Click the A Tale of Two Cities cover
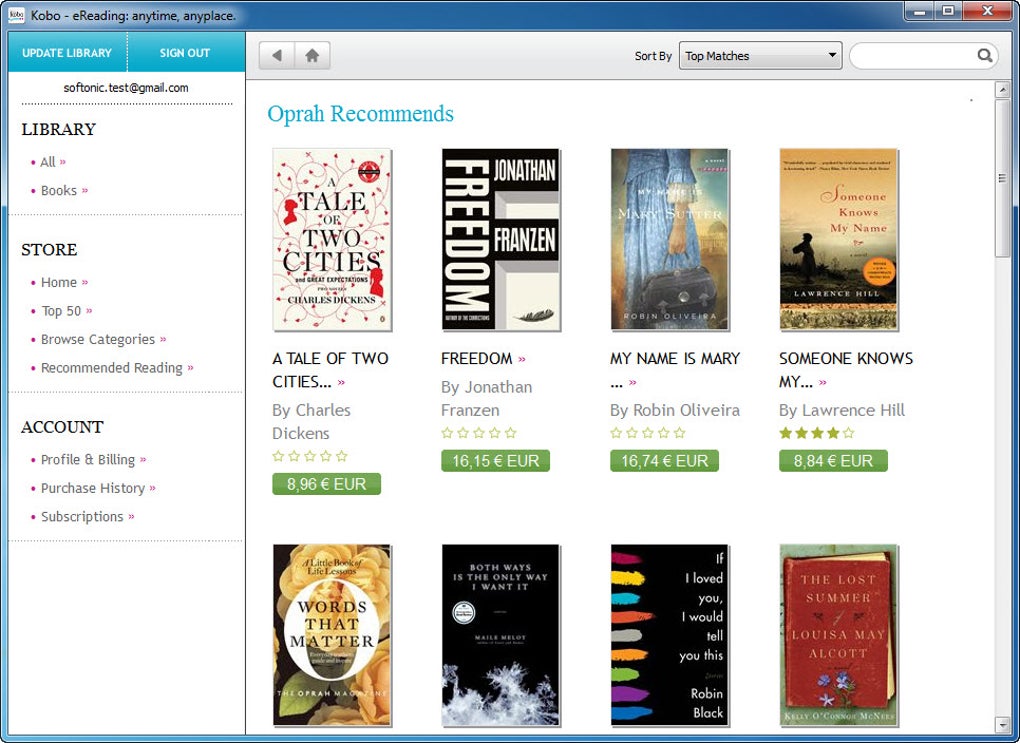 coord(332,239)
